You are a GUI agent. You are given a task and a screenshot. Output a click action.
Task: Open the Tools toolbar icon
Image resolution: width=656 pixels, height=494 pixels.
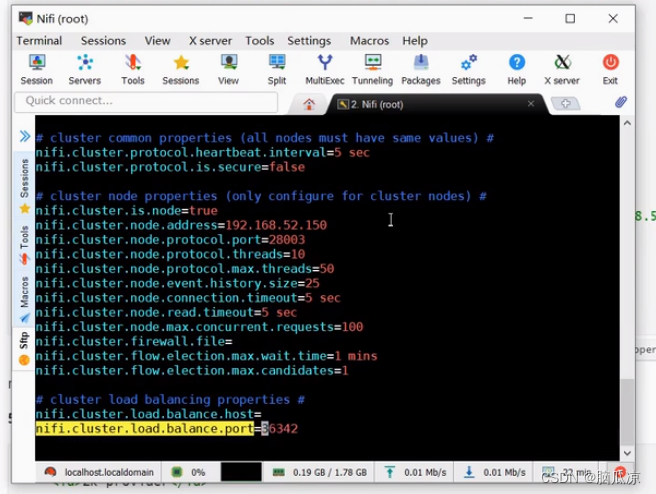(133, 70)
